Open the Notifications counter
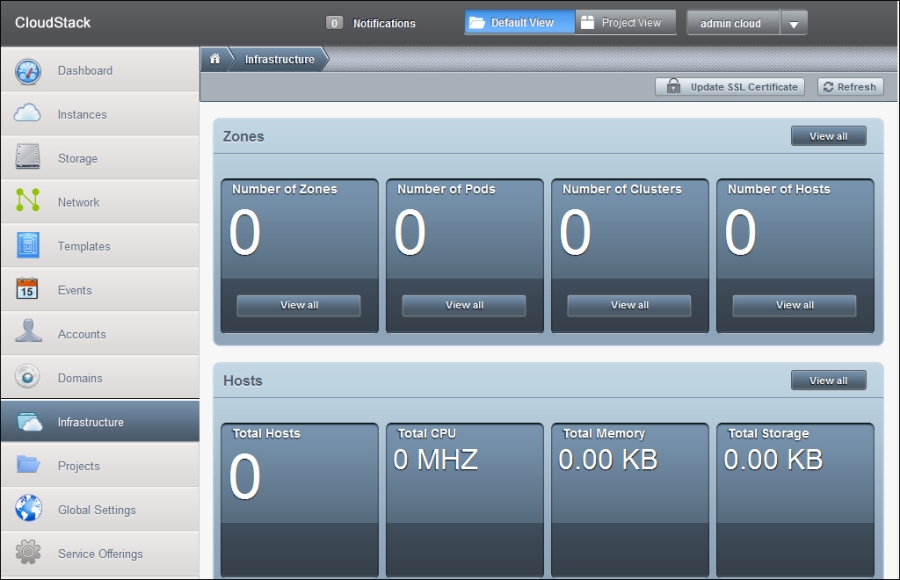 [x=336, y=23]
